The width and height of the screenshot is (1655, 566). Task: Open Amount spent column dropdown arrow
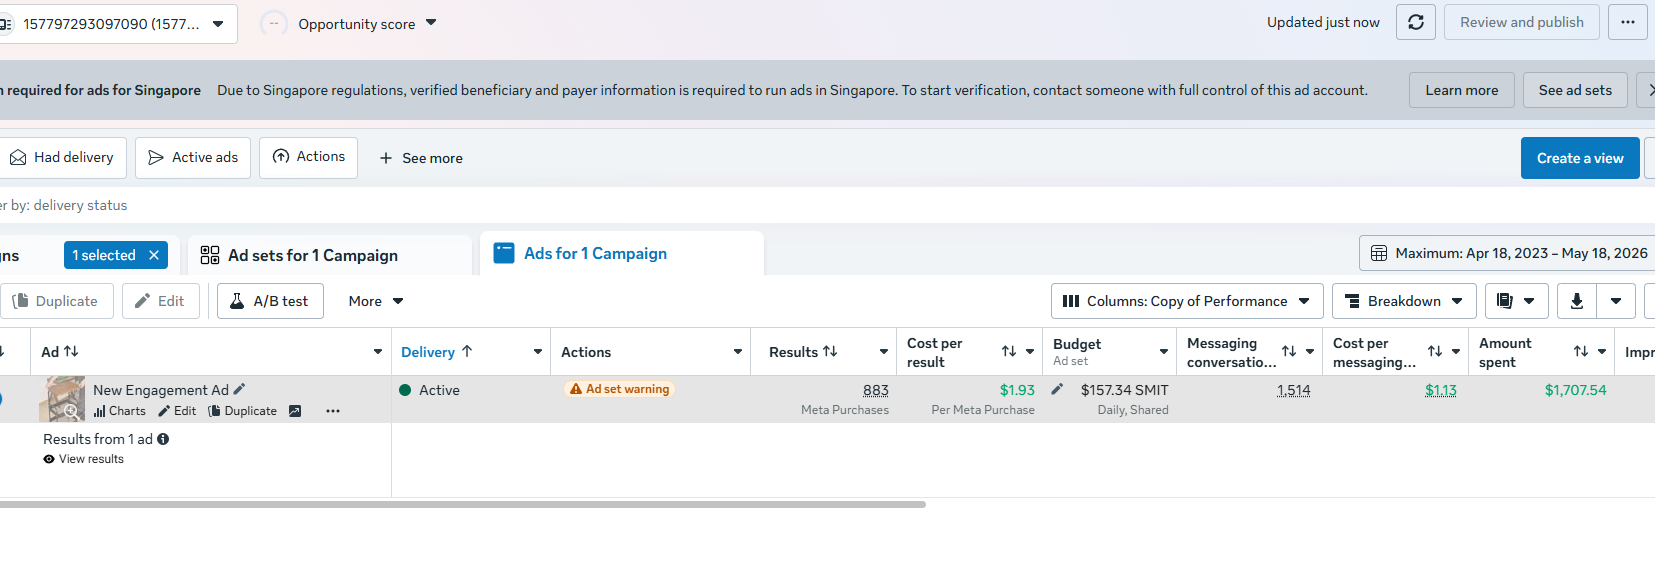[x=1602, y=352]
